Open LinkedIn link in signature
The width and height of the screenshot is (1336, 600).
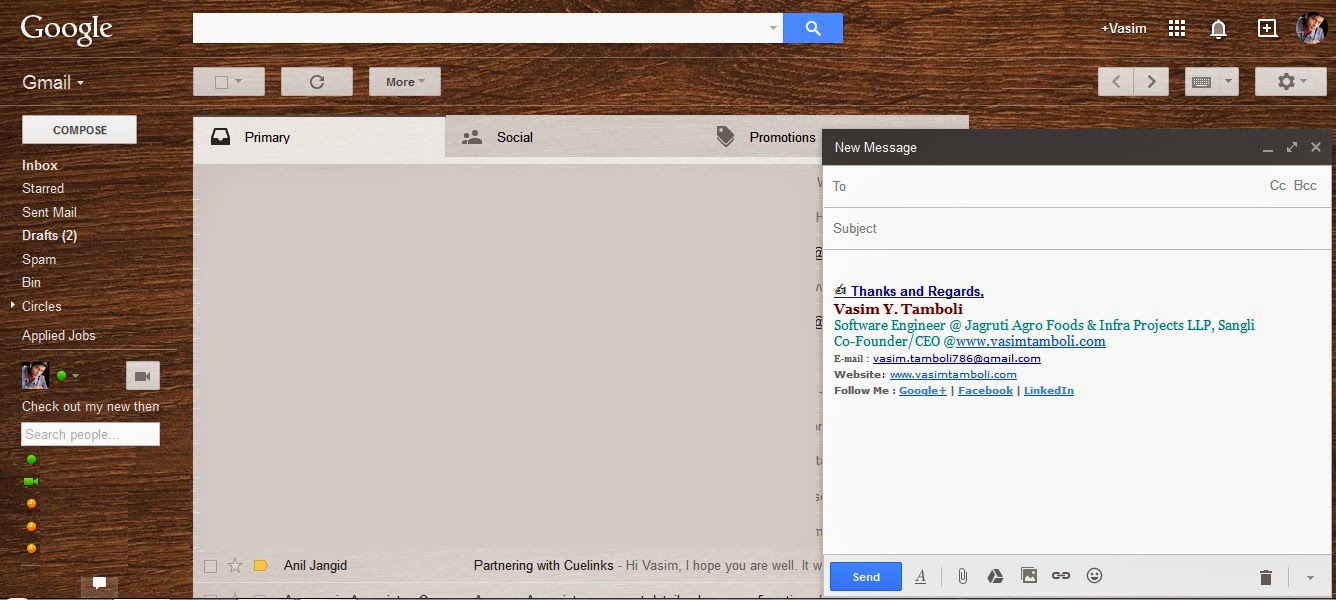1048,390
